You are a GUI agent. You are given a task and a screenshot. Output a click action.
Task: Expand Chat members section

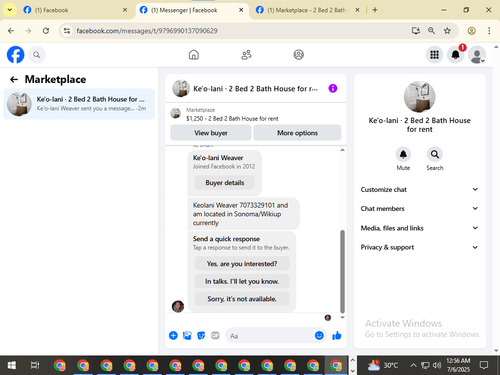[x=419, y=209]
